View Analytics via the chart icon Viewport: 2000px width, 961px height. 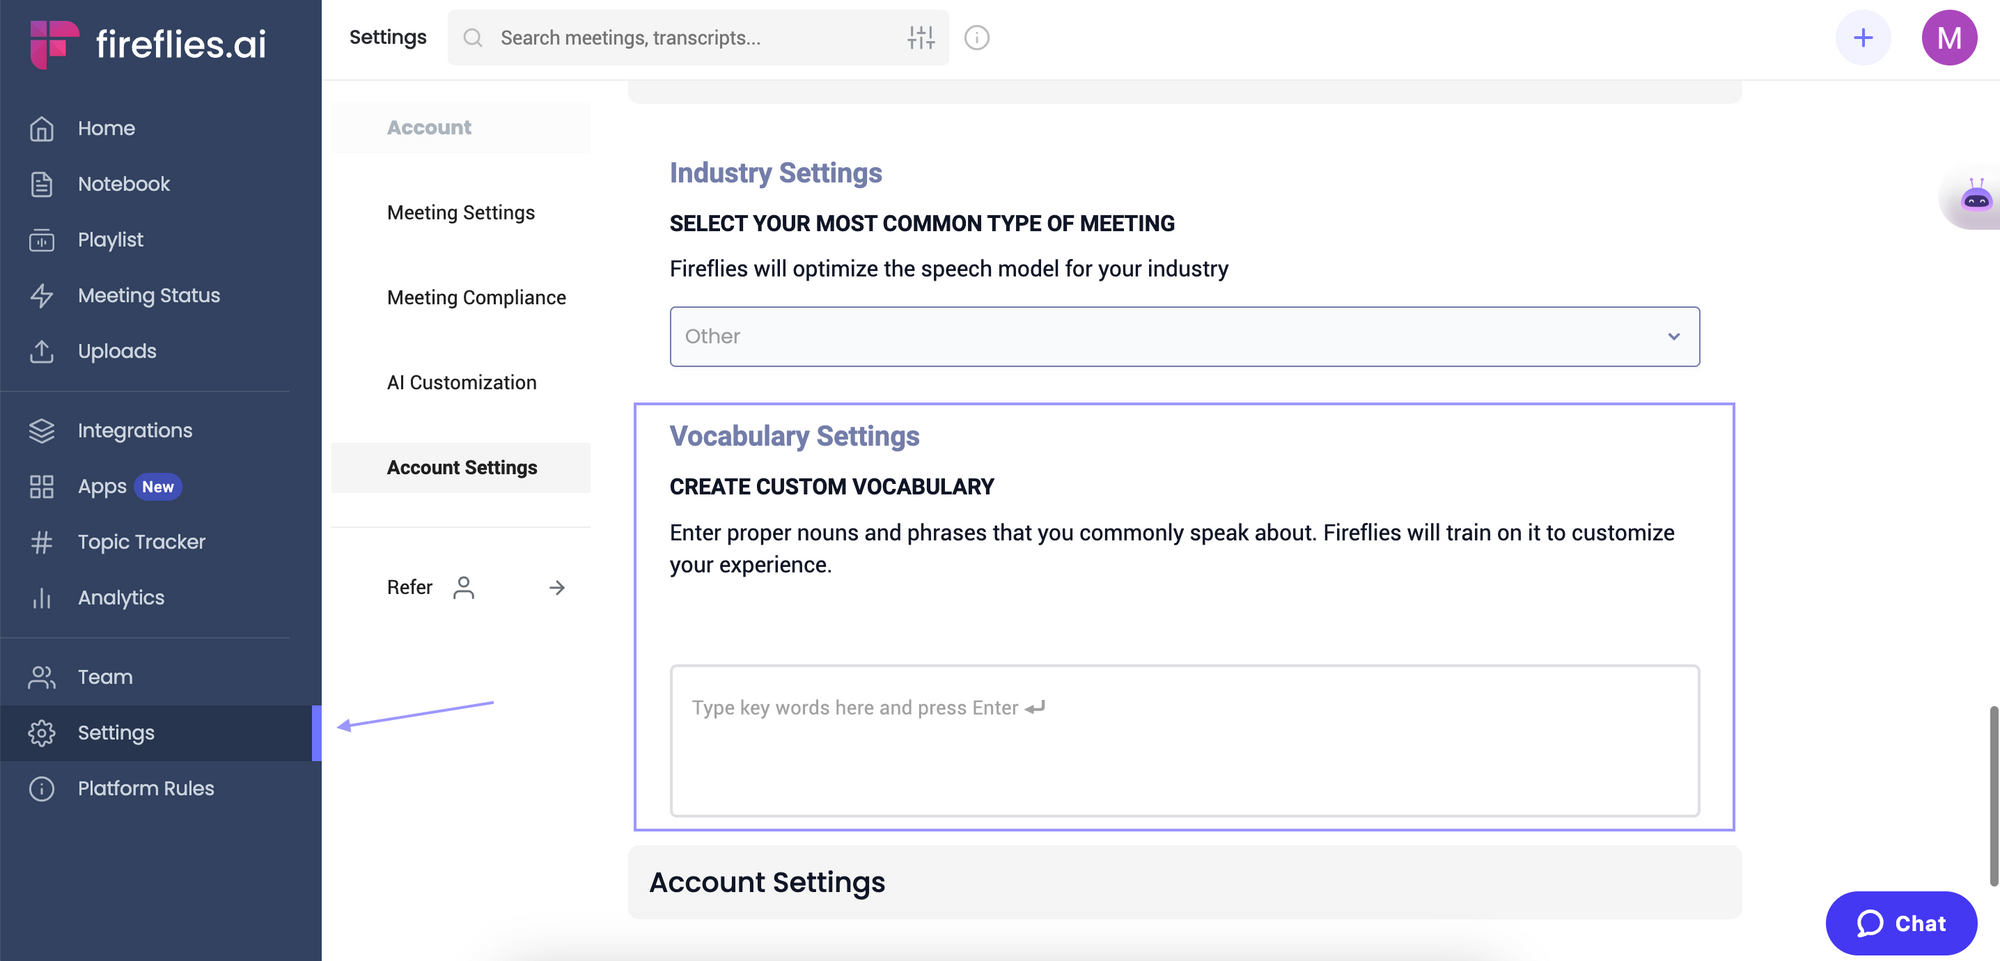(41, 597)
